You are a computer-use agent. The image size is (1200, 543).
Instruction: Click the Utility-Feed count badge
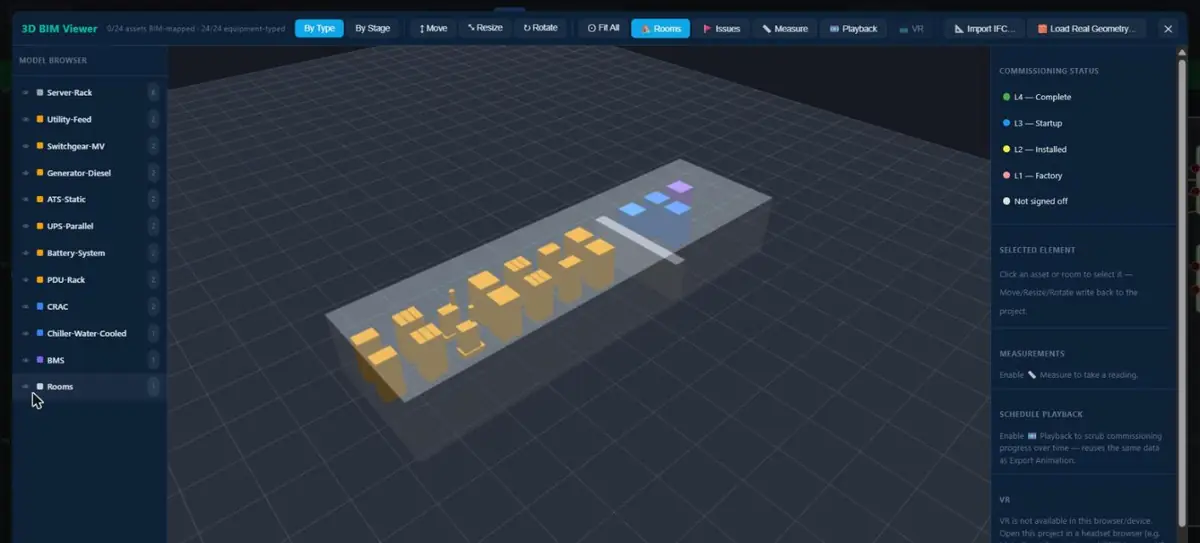[153, 119]
